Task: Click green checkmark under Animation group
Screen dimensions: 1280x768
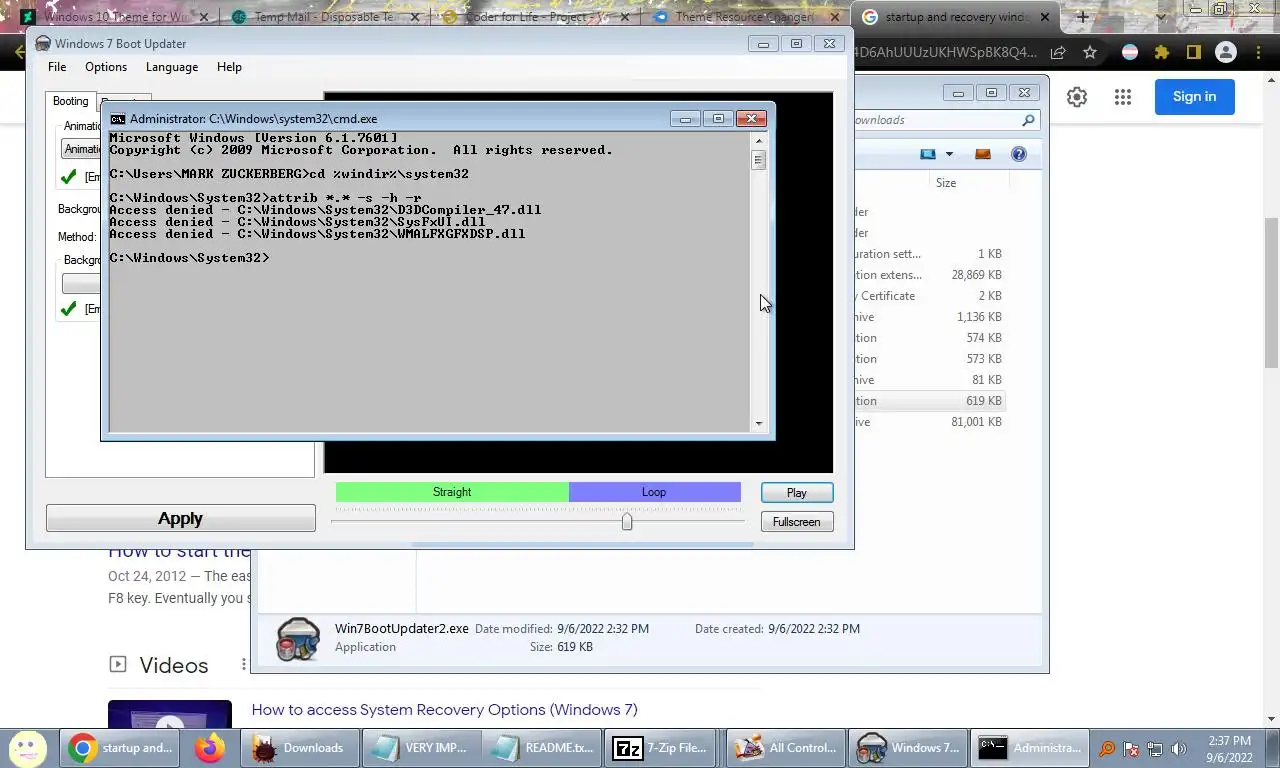Action: [68, 177]
